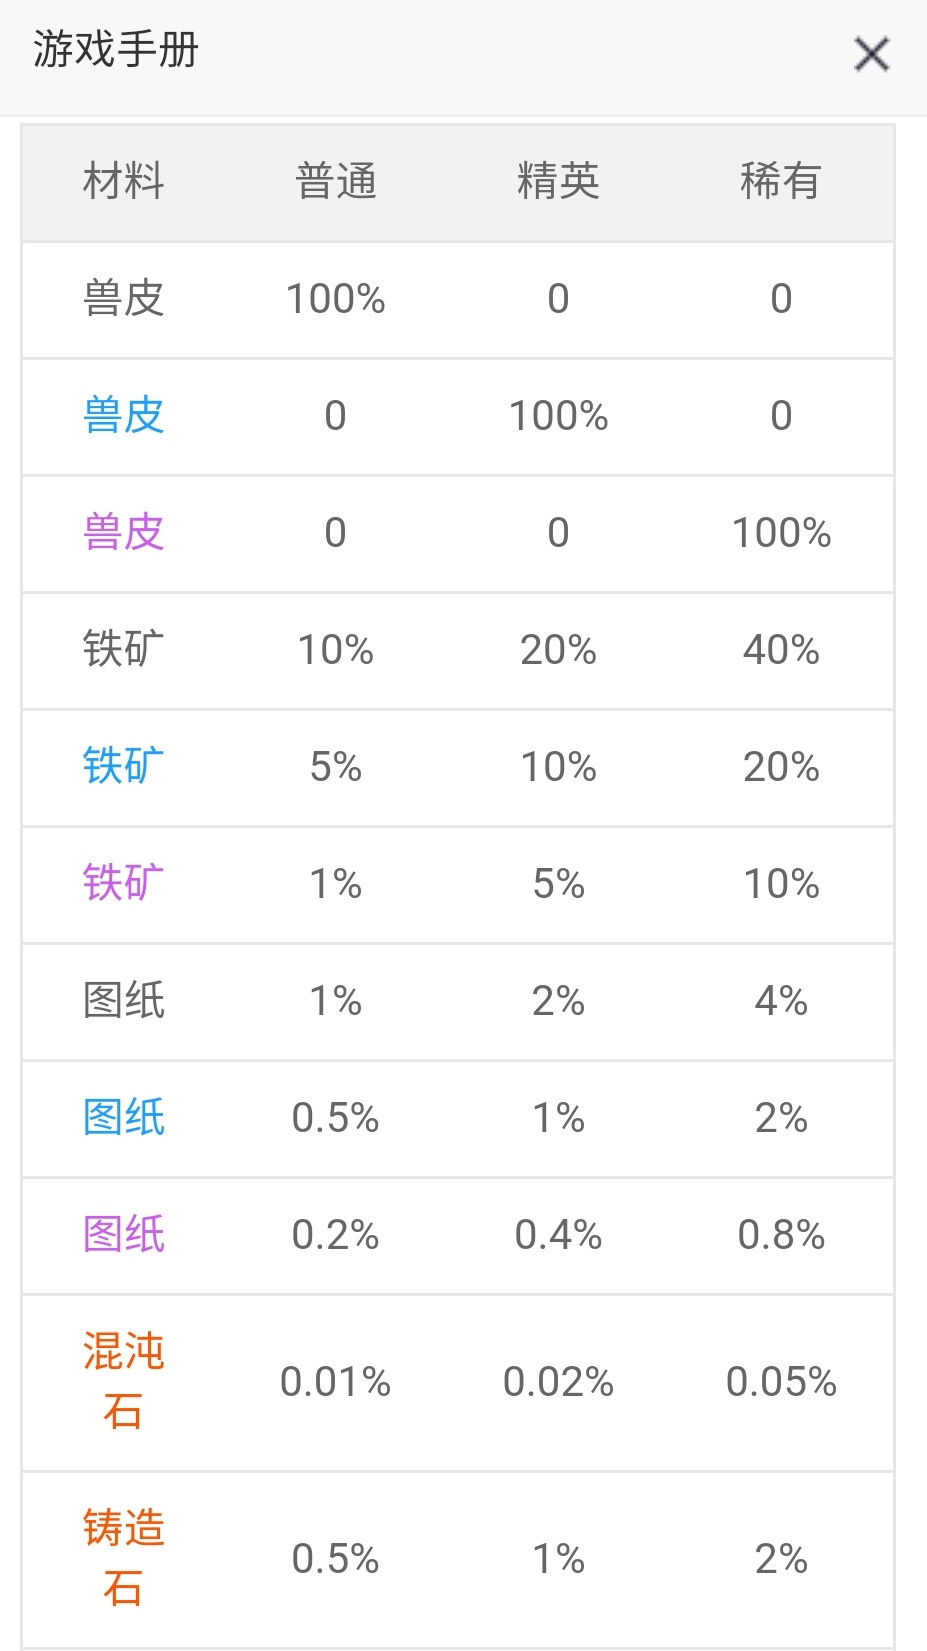Select the 0.05% rare drop rate cell

point(781,1382)
